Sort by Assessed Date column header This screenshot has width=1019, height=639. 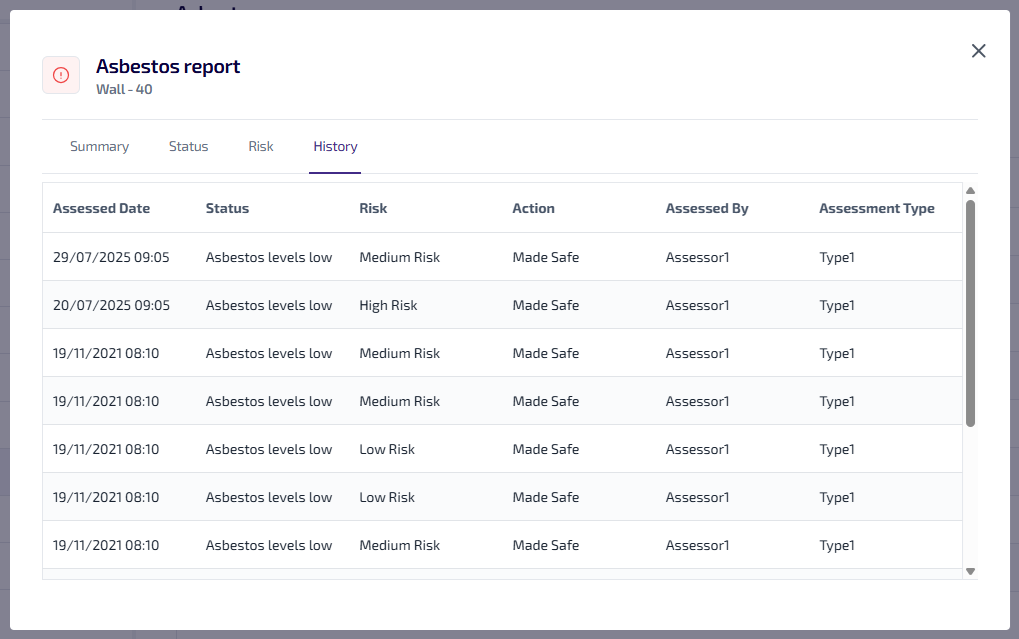point(101,208)
